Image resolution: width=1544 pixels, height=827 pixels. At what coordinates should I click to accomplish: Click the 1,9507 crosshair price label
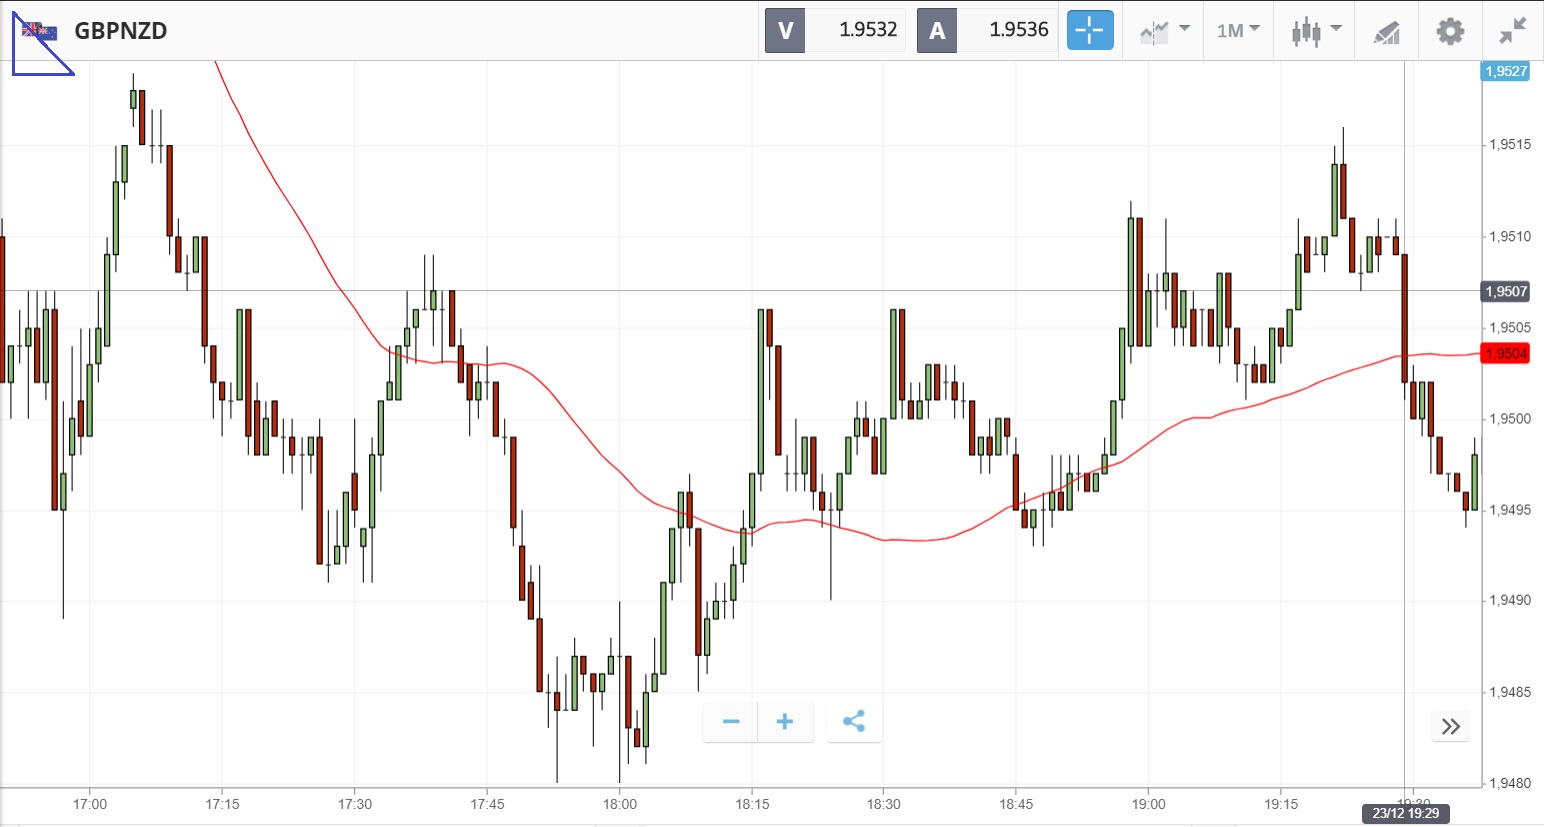[1505, 291]
